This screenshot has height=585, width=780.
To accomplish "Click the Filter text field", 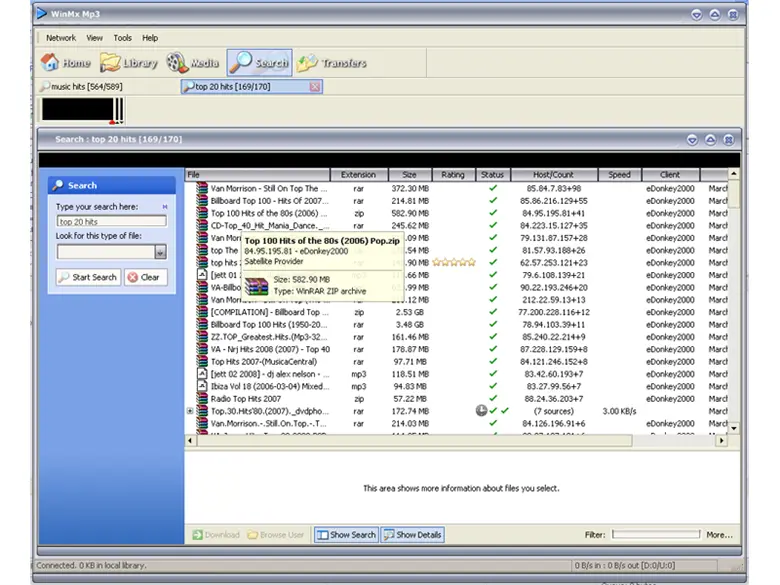I will click(655, 535).
